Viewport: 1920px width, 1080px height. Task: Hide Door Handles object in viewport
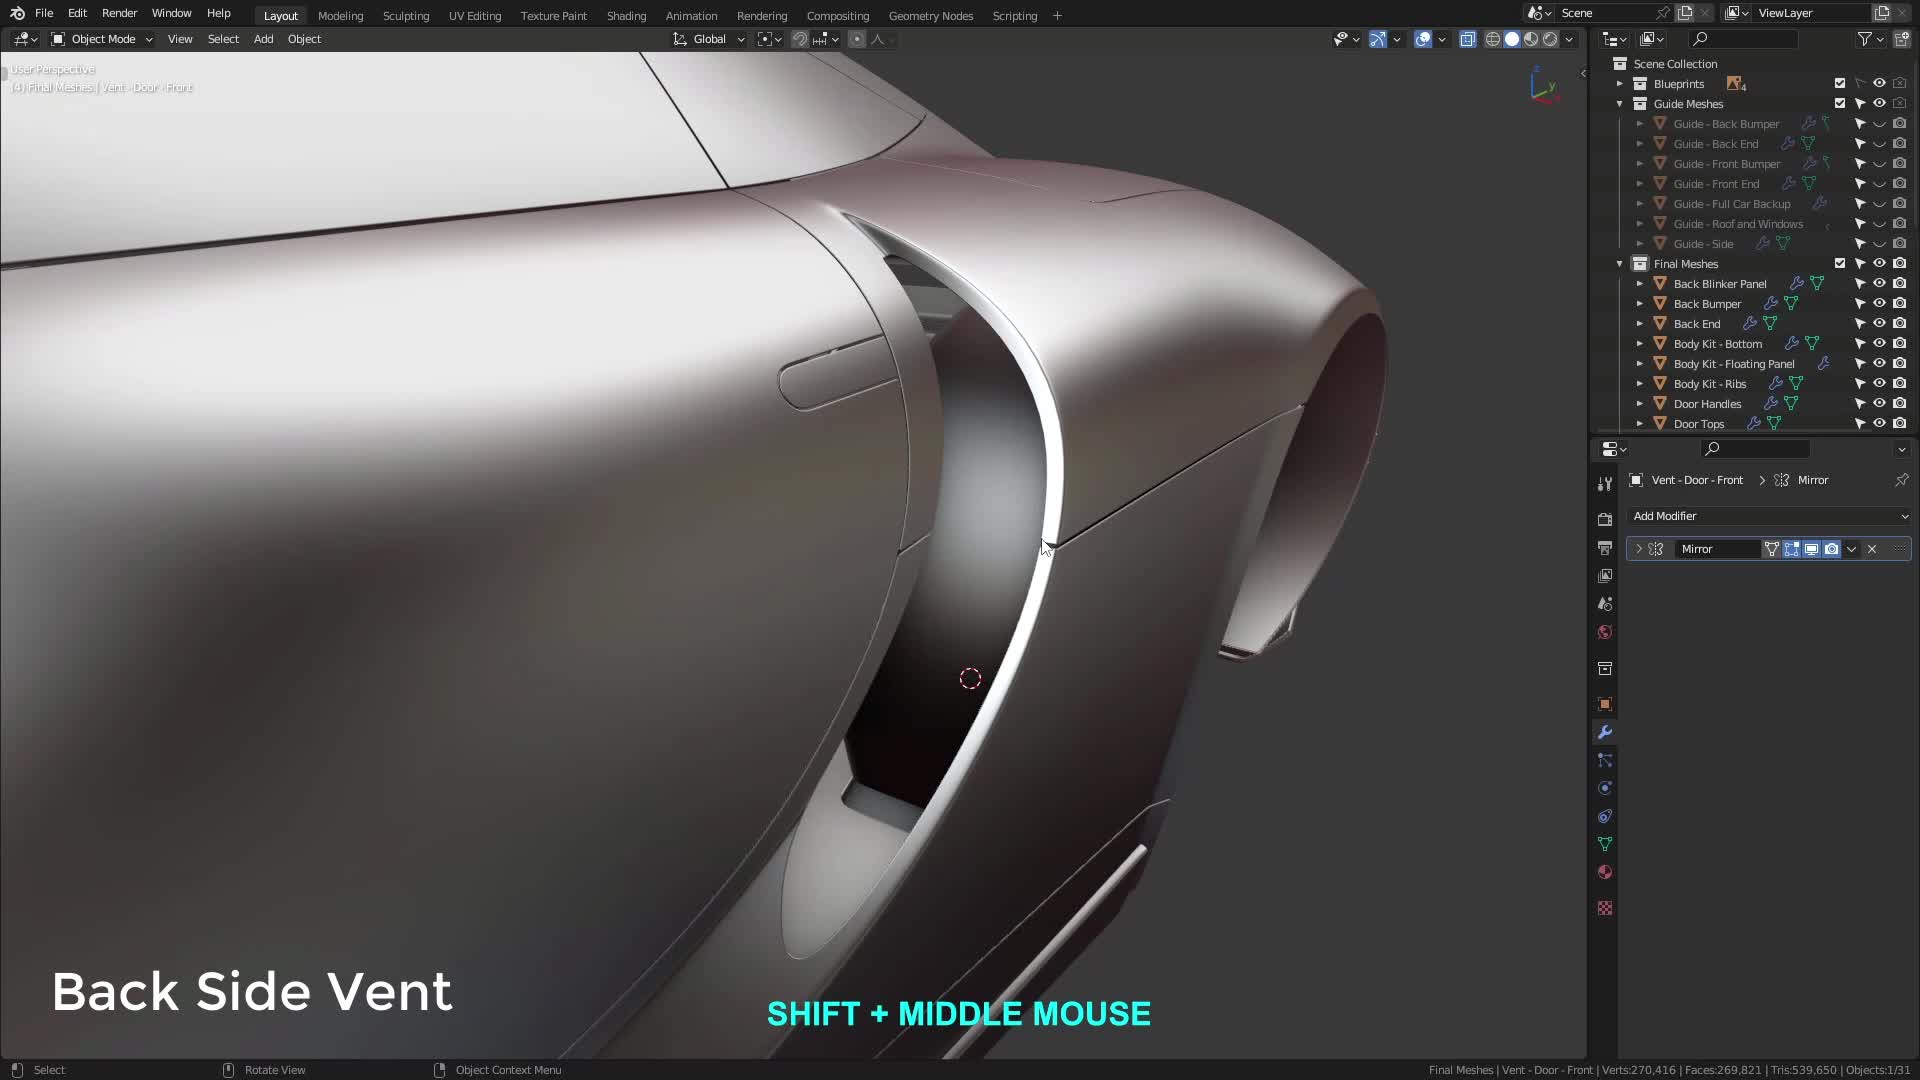tap(1879, 403)
